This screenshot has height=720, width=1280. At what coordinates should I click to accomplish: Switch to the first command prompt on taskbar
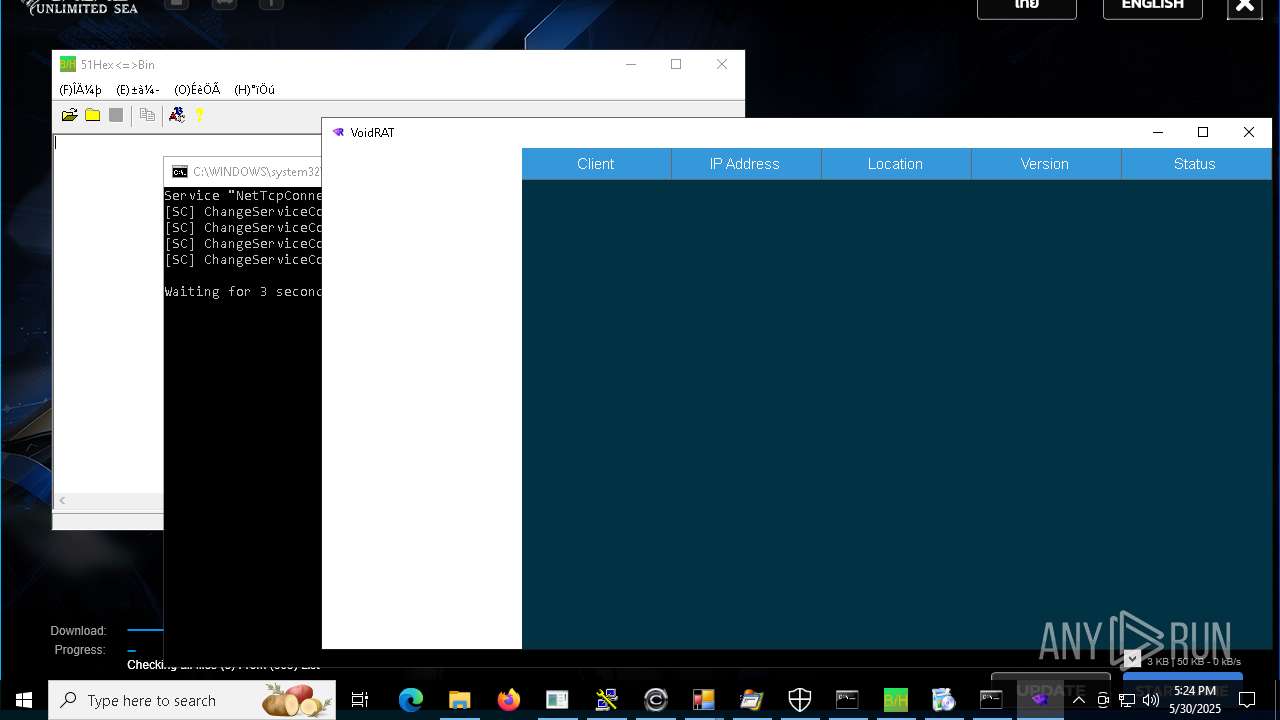847,700
